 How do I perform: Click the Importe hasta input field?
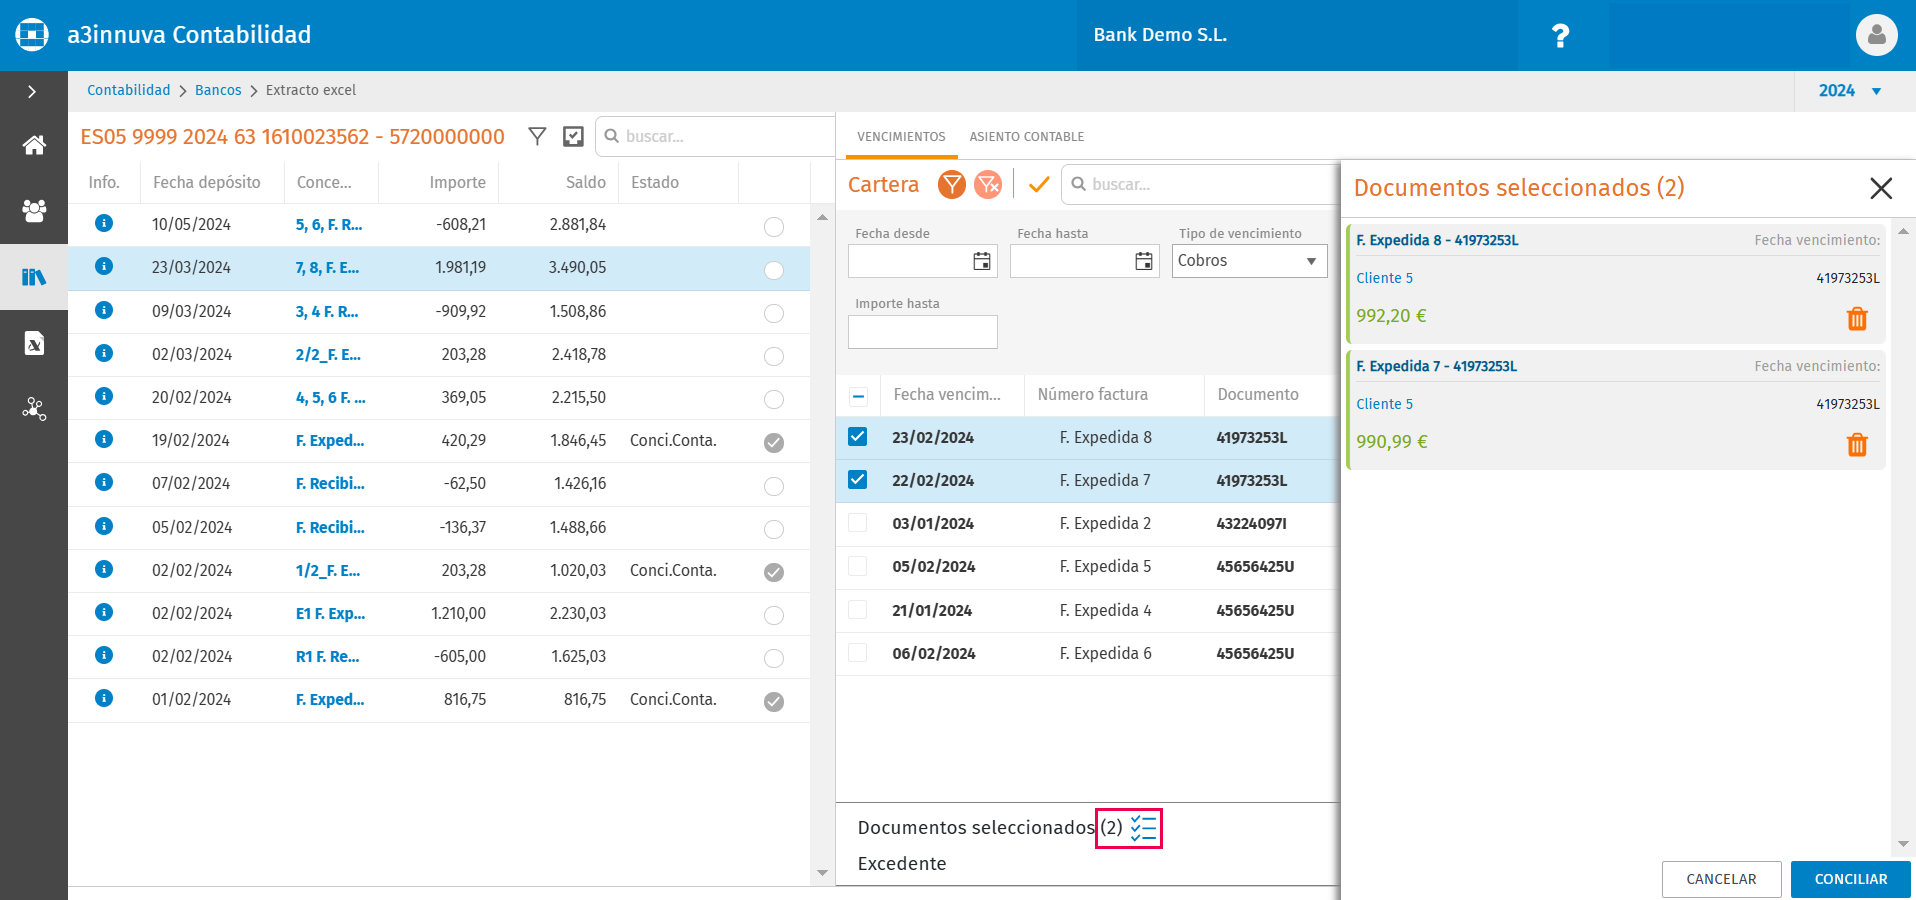pos(922,332)
